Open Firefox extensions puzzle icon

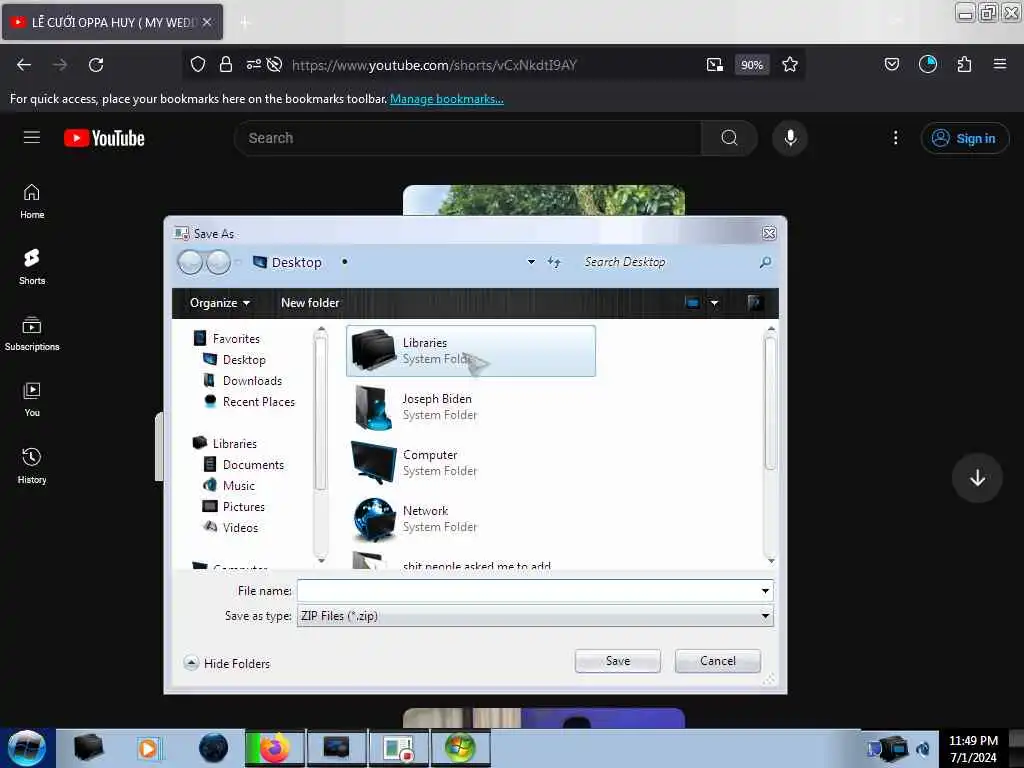coord(964,65)
